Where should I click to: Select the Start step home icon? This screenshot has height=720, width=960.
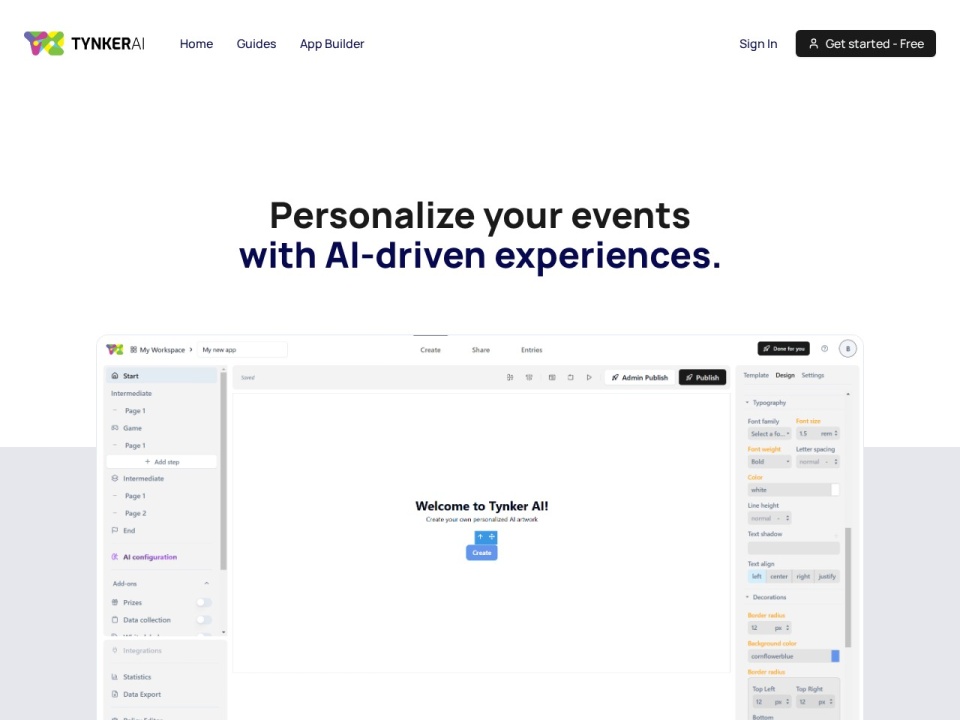(x=114, y=376)
